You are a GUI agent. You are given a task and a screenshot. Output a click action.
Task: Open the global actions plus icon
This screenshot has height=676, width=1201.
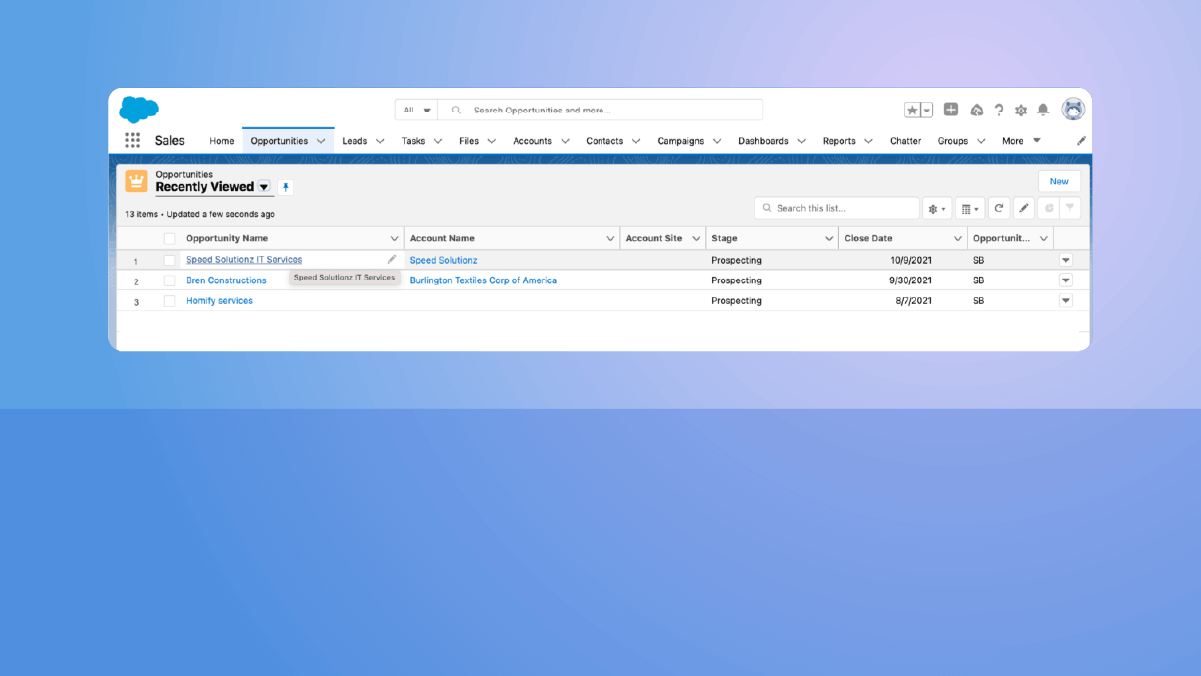[x=951, y=110]
